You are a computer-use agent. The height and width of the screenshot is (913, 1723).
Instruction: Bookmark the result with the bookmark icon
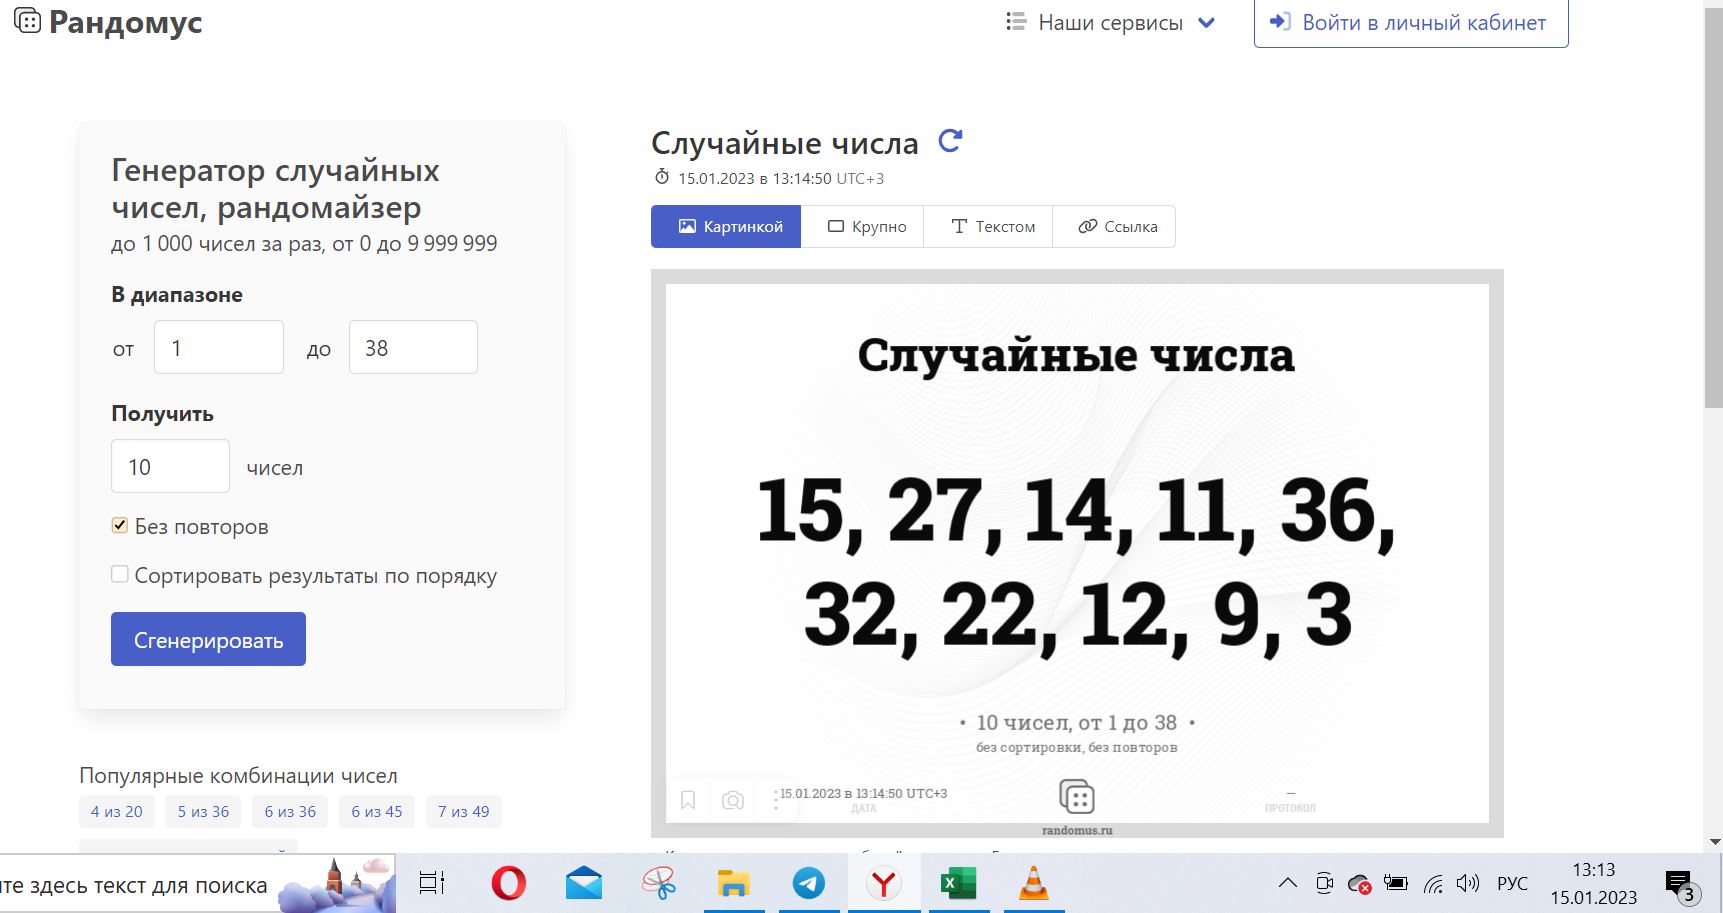[x=688, y=800]
